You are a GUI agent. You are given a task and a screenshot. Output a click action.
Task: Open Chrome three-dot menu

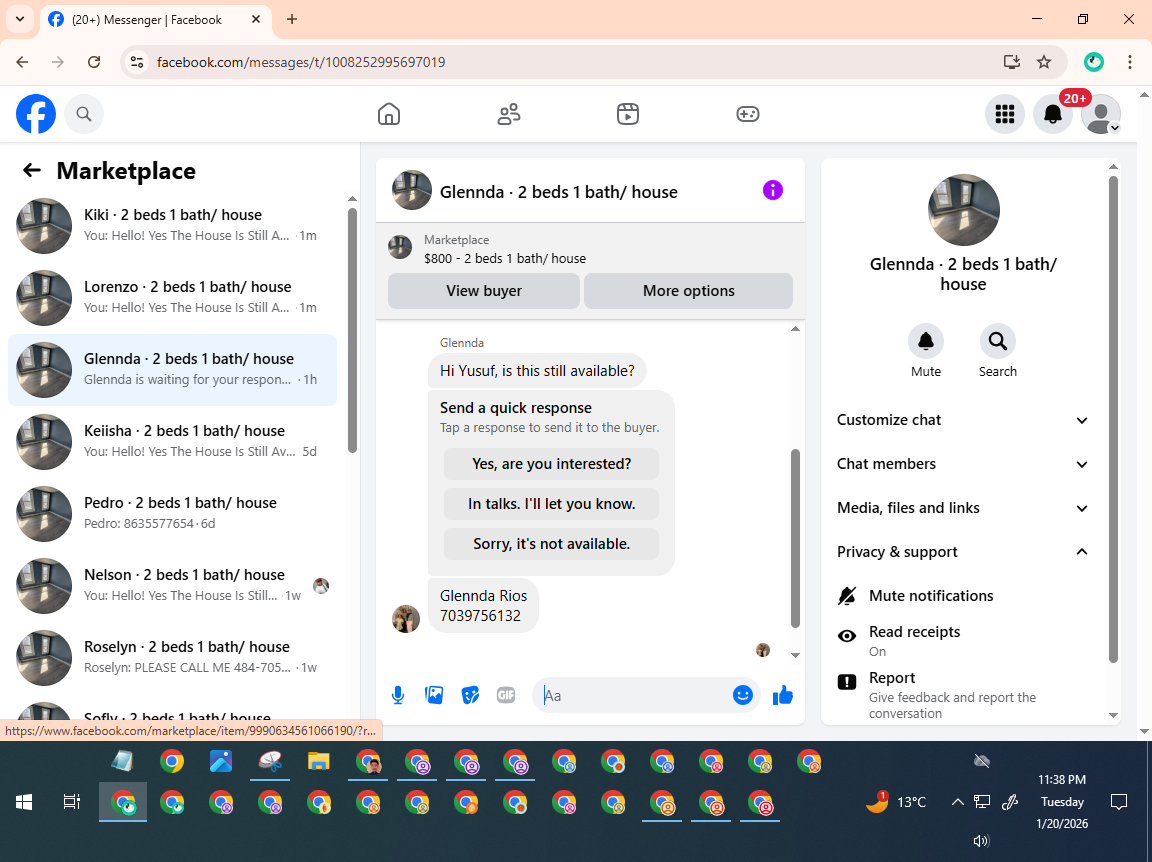(1130, 62)
